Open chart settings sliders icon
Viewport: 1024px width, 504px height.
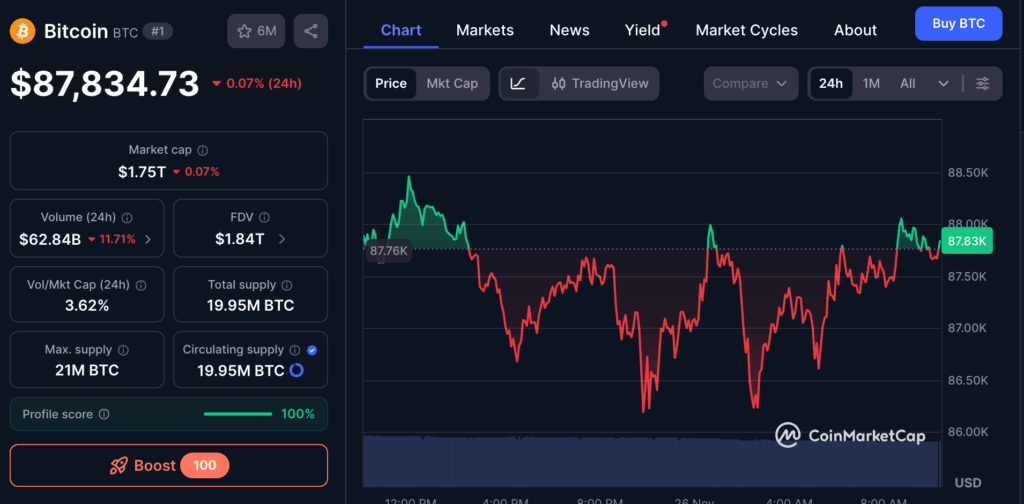pyautogui.click(x=983, y=83)
